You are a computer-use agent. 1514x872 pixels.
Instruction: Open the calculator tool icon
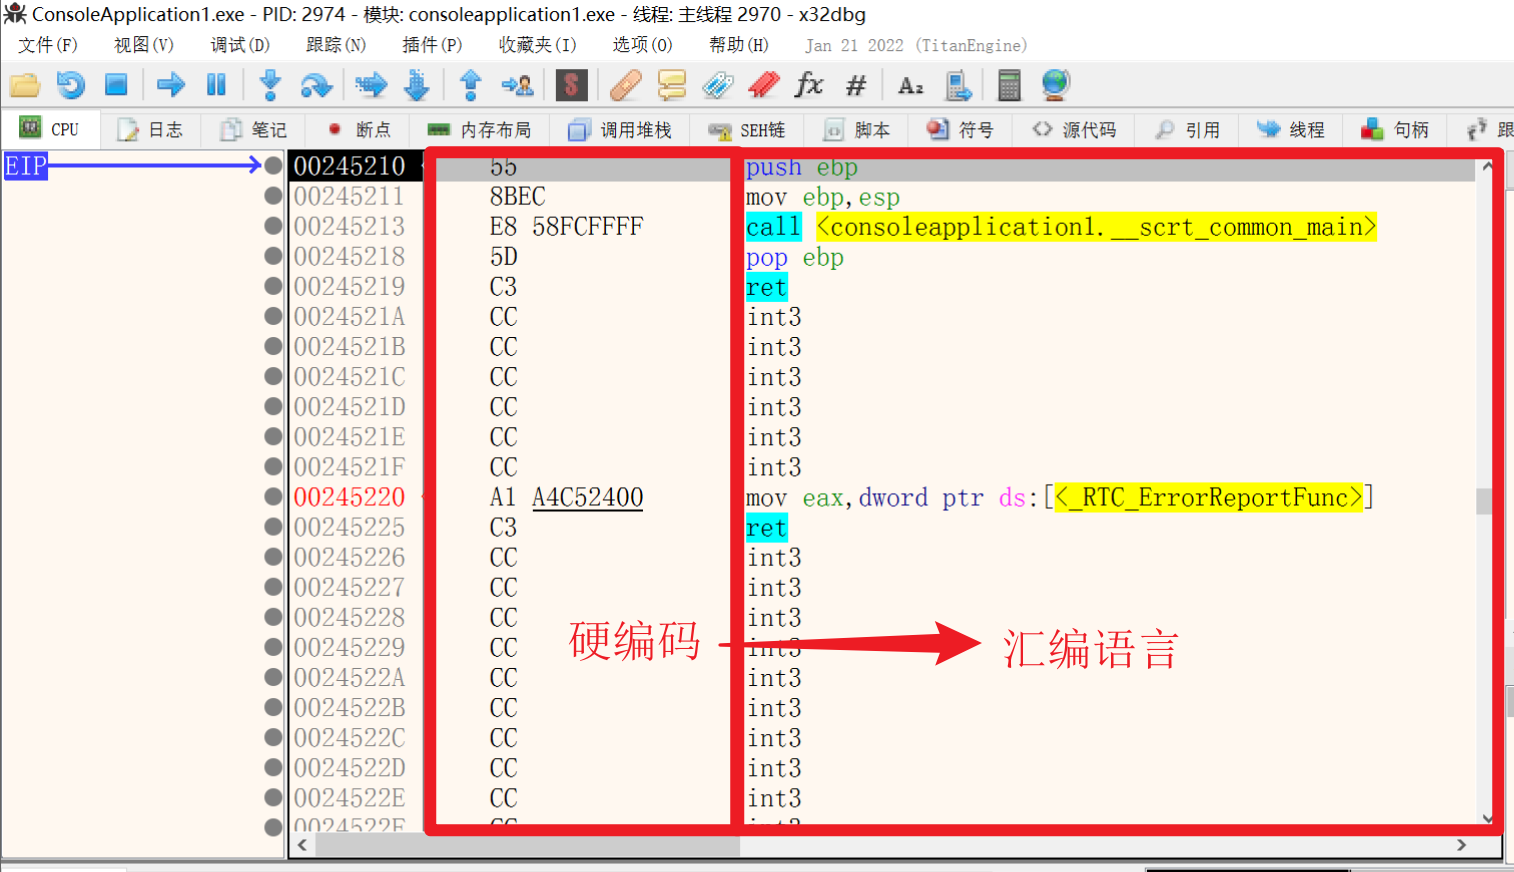pyautogui.click(x=1009, y=85)
